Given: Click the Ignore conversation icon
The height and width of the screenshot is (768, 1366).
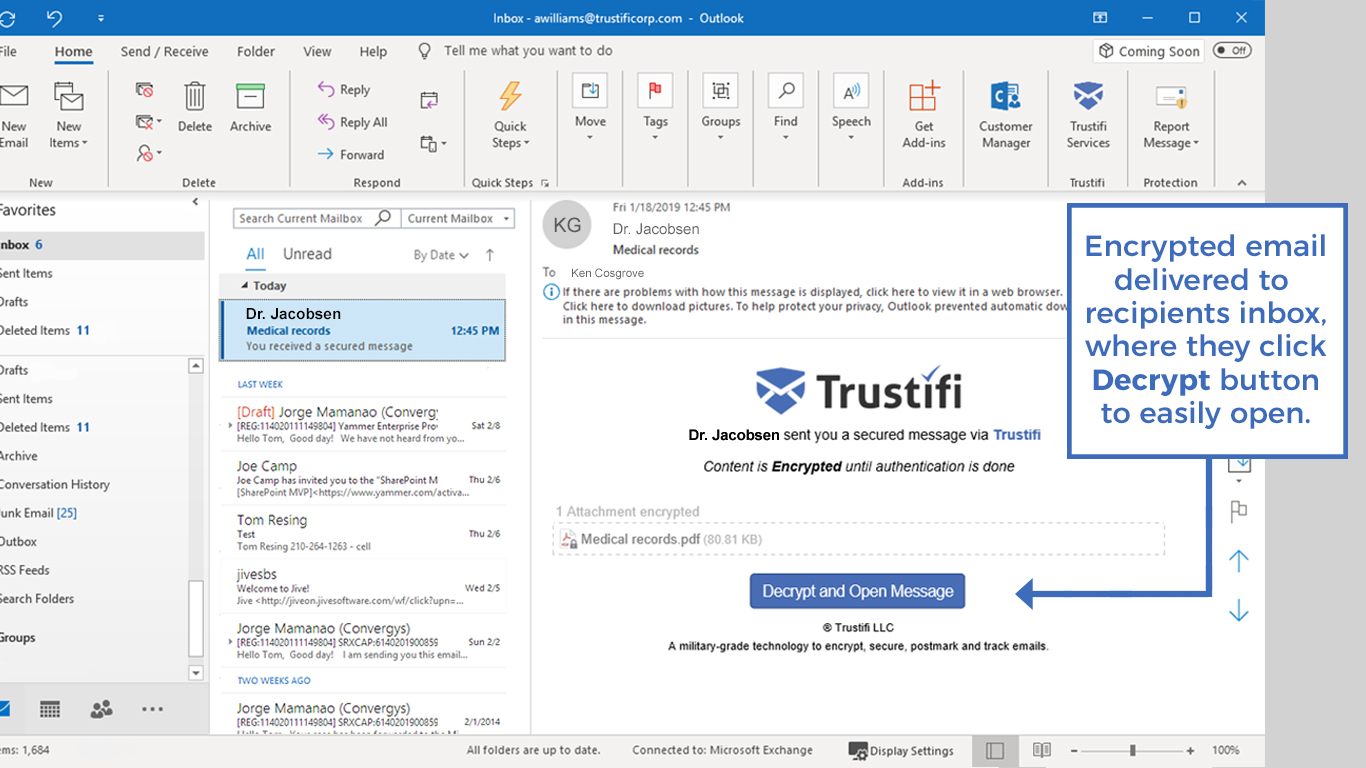Looking at the screenshot, I should click(145, 90).
